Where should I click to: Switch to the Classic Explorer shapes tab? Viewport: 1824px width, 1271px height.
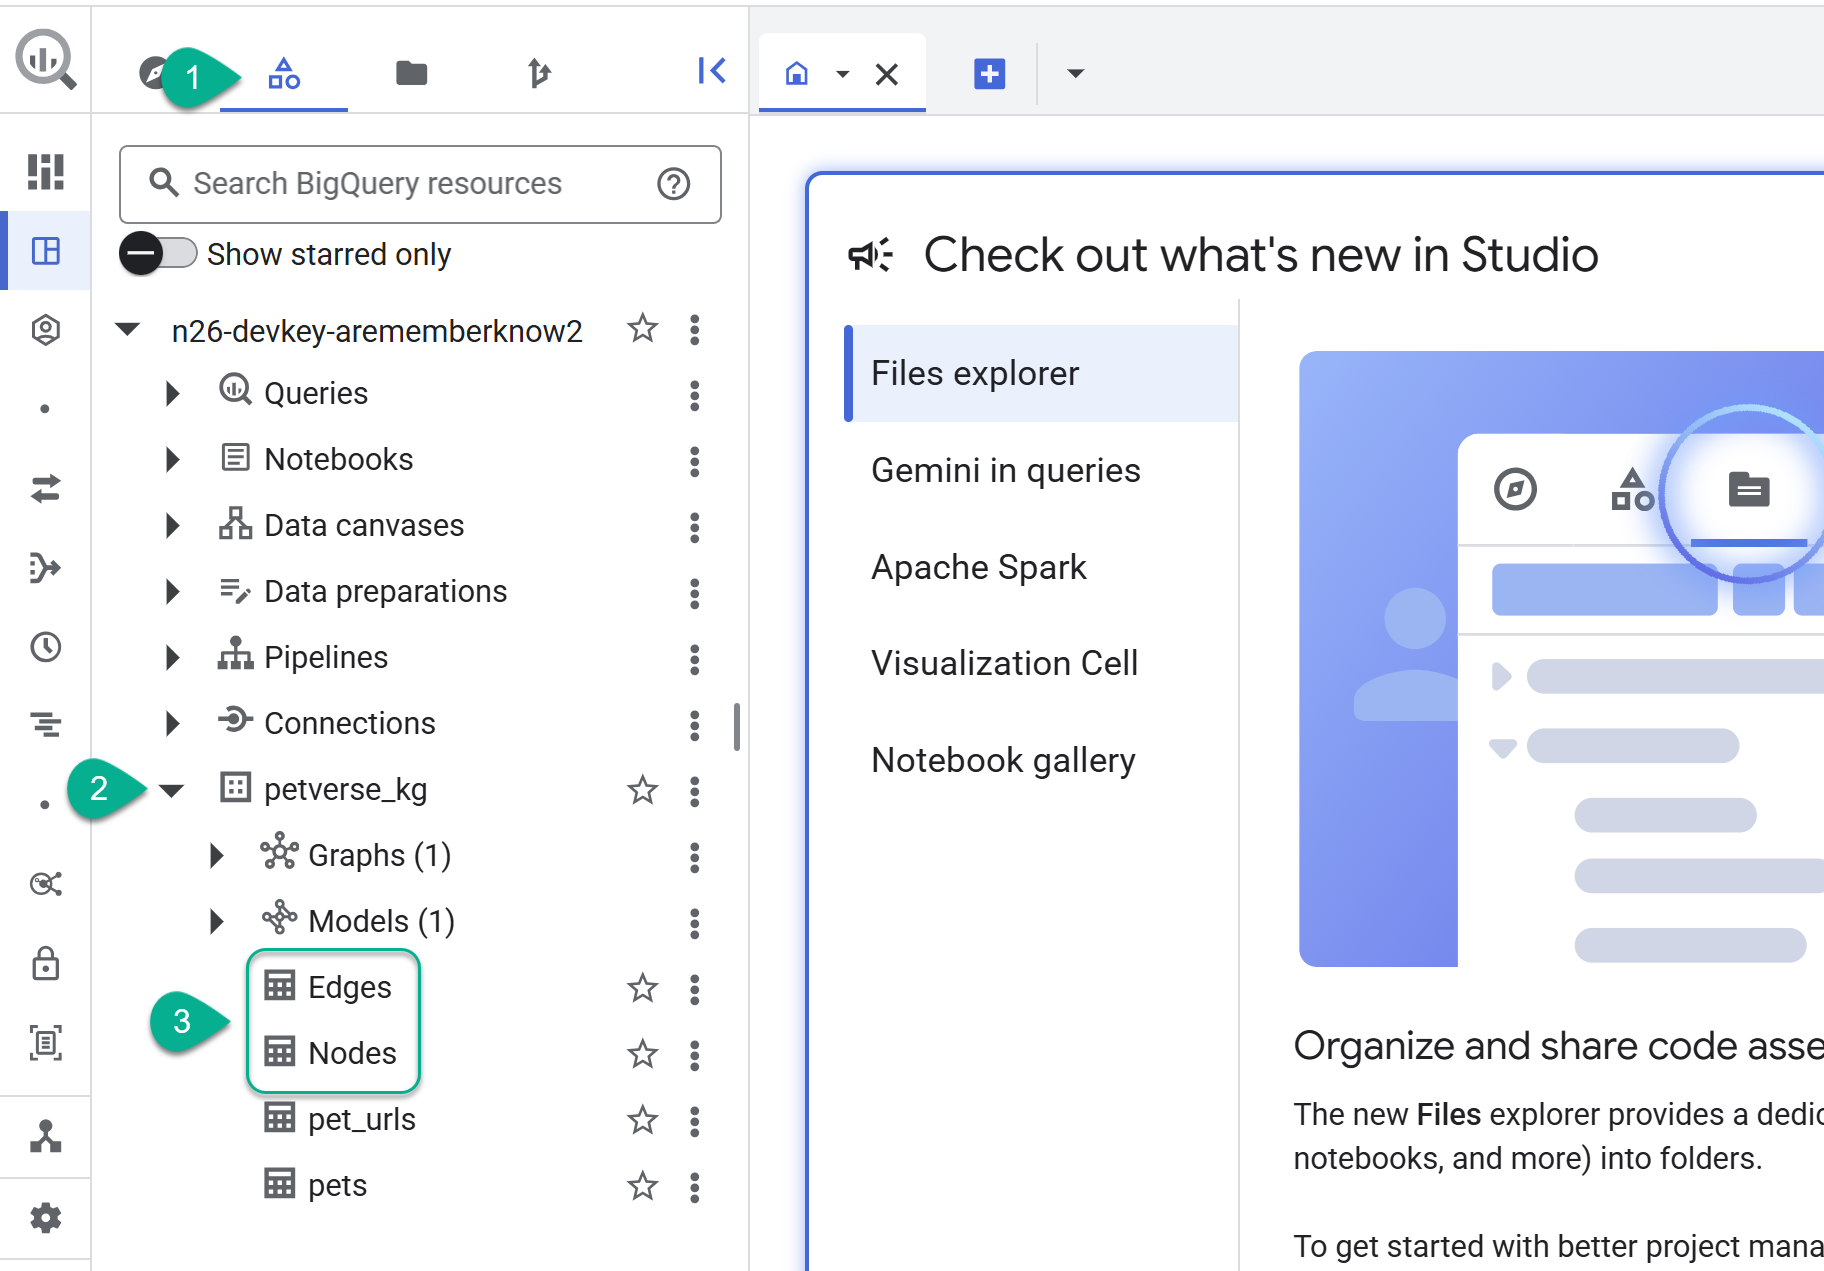click(x=284, y=73)
